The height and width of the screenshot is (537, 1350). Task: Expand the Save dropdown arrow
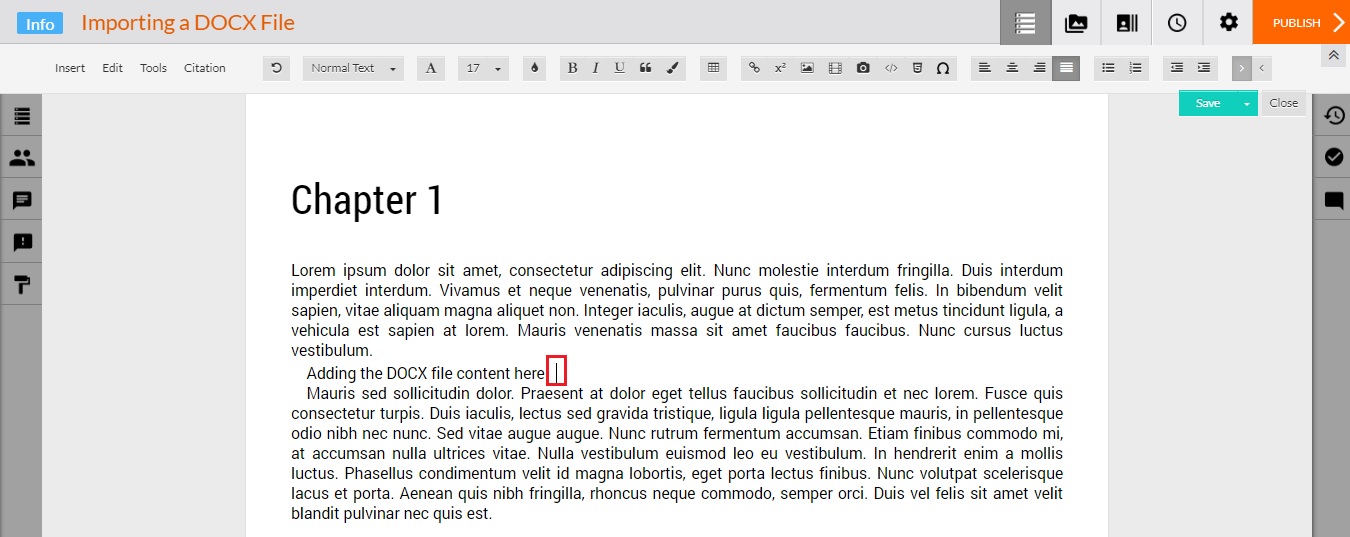[1247, 103]
